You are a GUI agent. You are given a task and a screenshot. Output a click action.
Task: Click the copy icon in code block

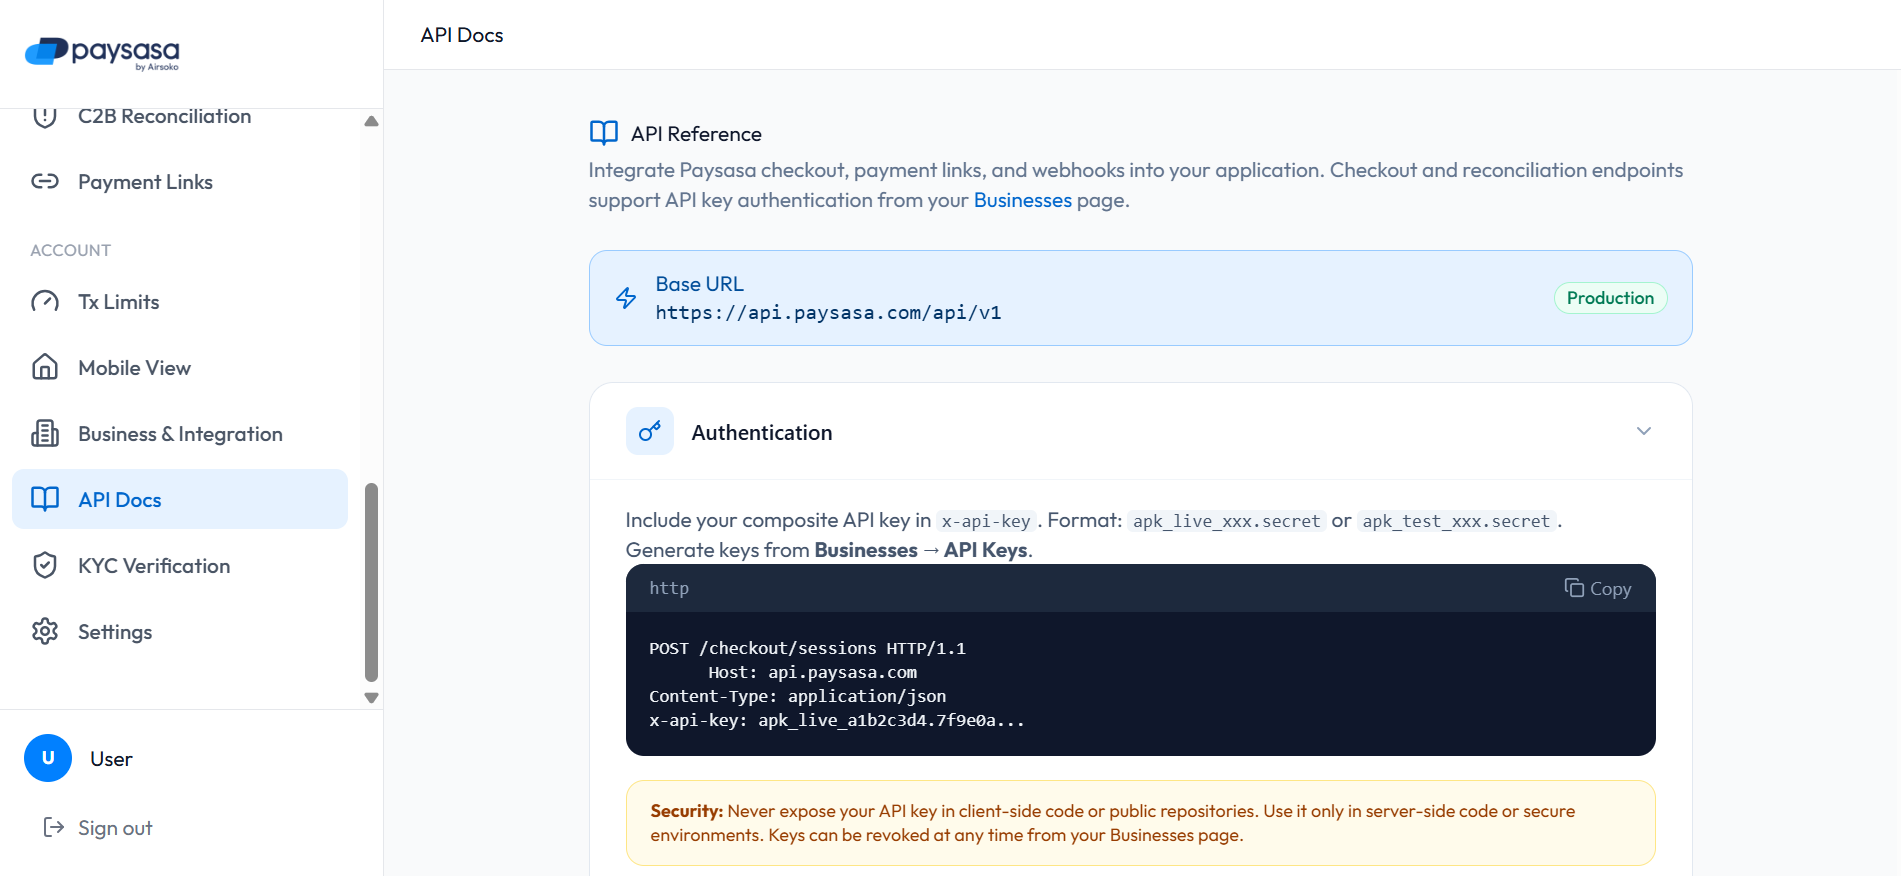(x=1574, y=588)
